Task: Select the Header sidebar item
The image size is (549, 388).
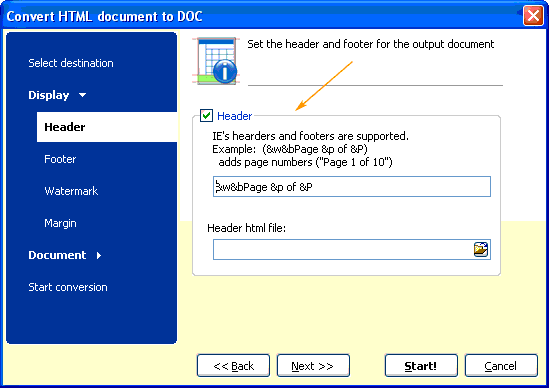Action: 107,127
